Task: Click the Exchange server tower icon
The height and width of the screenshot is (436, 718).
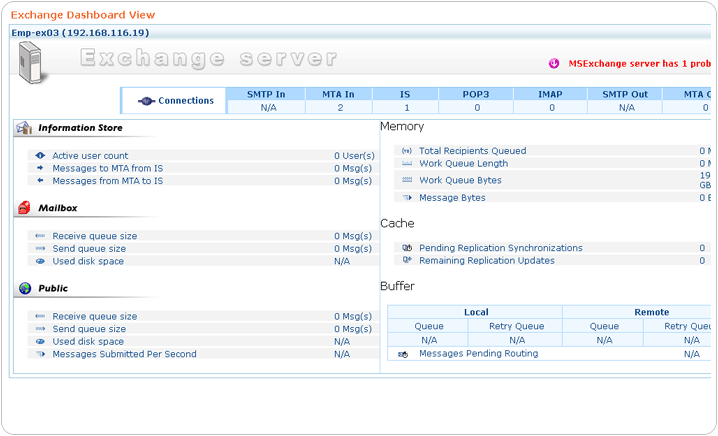Action: coord(32,62)
